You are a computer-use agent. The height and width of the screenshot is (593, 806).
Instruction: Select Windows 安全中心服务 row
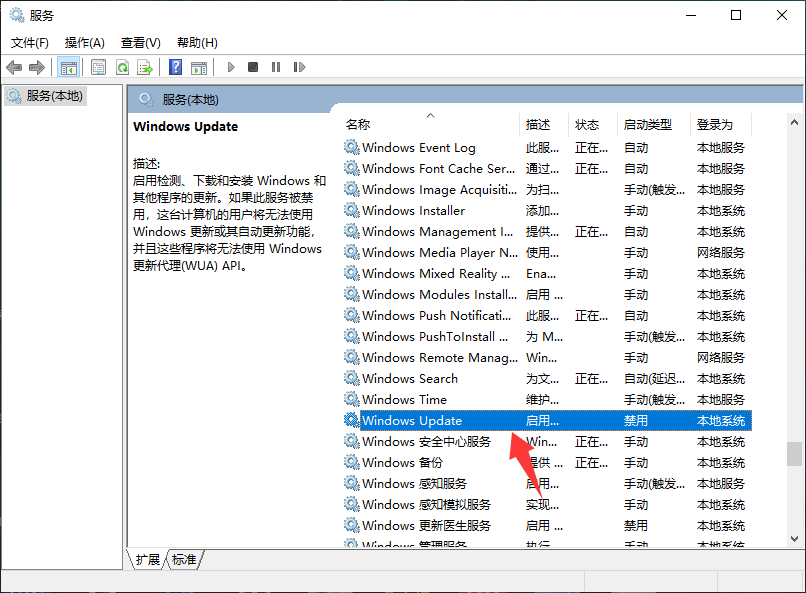pyautogui.click(x=547, y=441)
